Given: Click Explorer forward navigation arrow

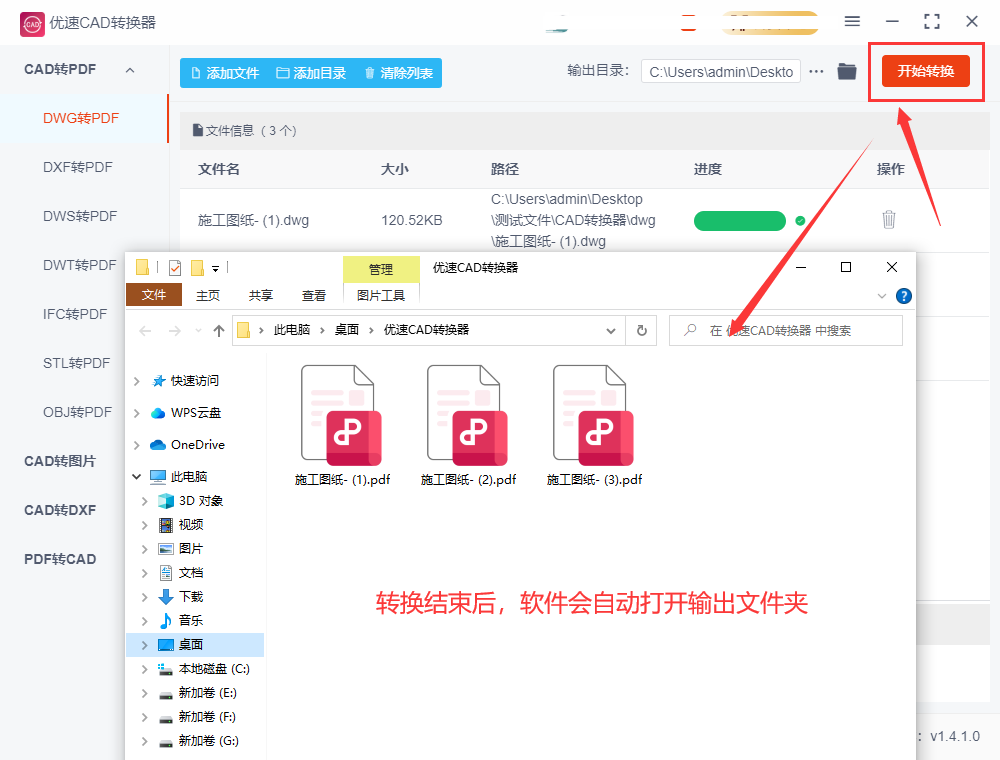Looking at the screenshot, I should click(175, 330).
